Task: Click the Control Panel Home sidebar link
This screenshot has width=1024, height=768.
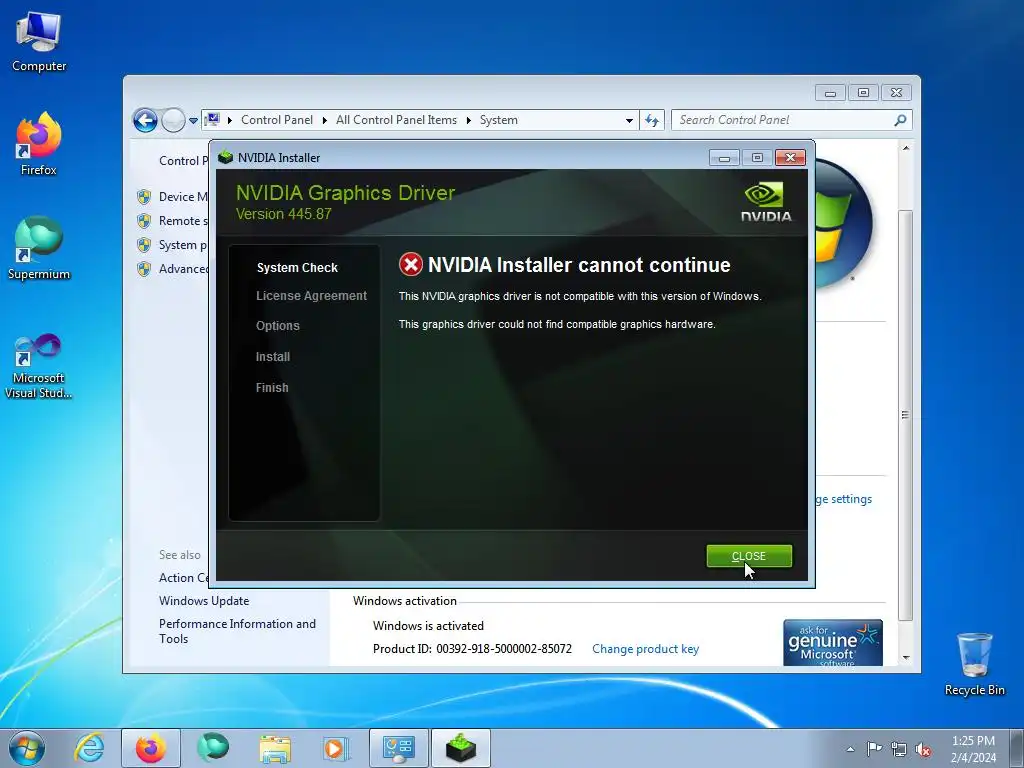Action: 184,161
